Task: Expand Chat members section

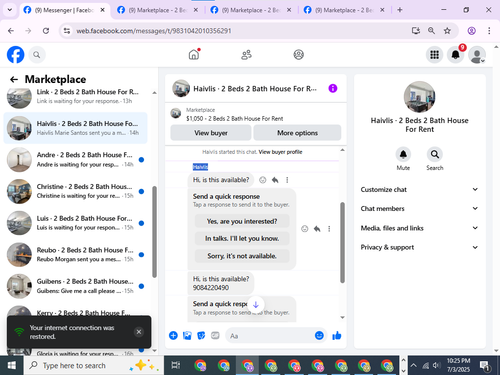Action: click(x=419, y=209)
